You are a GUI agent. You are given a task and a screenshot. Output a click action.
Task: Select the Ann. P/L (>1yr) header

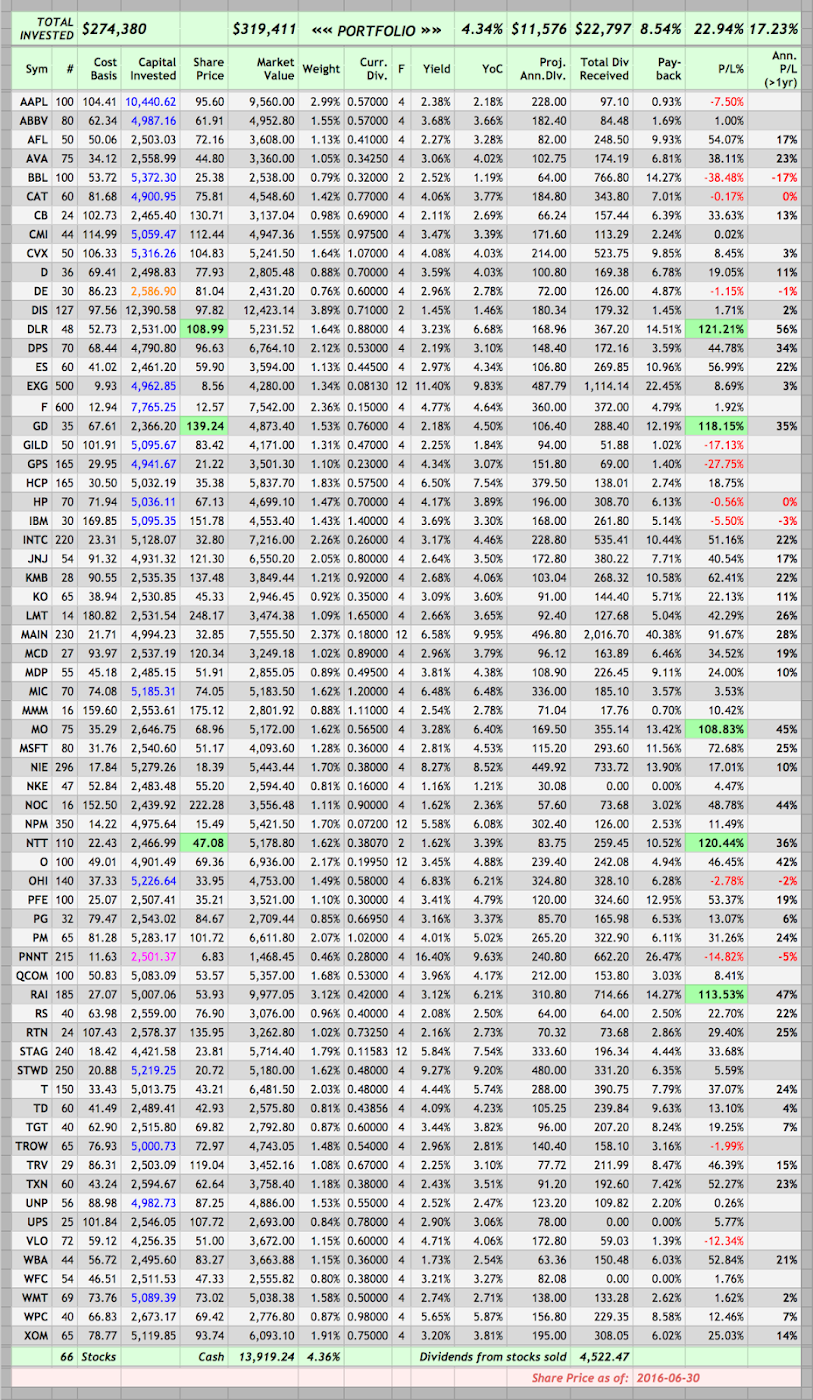point(779,69)
